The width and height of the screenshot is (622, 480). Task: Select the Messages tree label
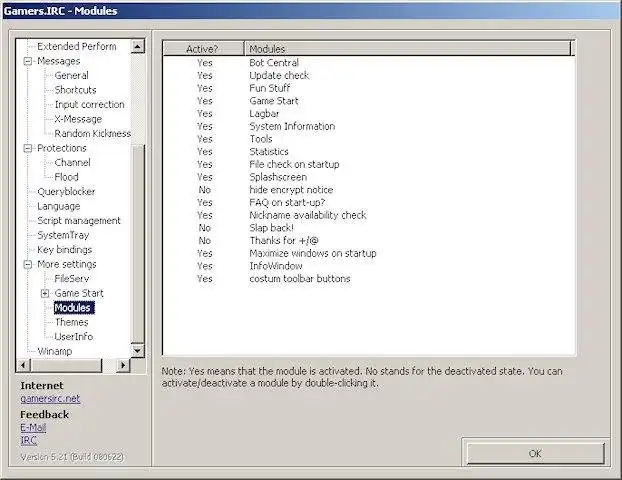click(x=58, y=61)
